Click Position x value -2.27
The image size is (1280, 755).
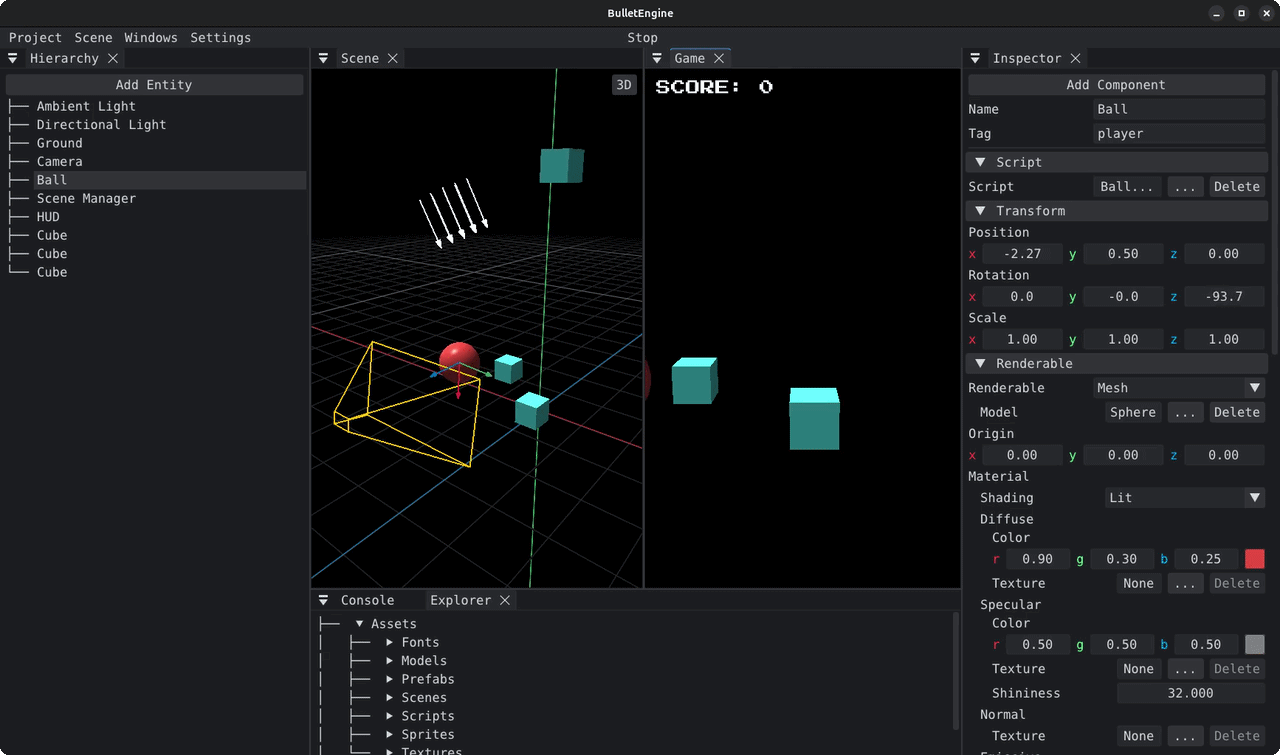tap(1022, 254)
